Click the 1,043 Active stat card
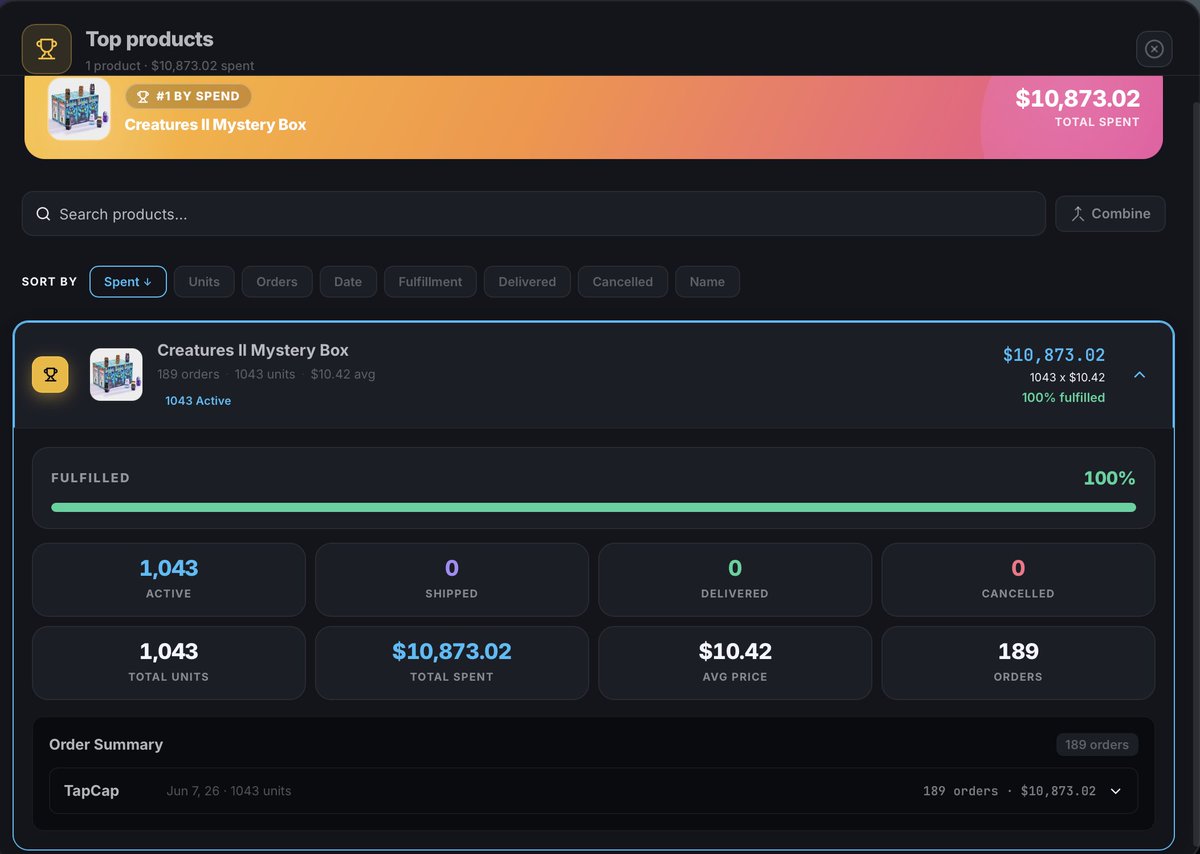The height and width of the screenshot is (854, 1200). point(169,580)
